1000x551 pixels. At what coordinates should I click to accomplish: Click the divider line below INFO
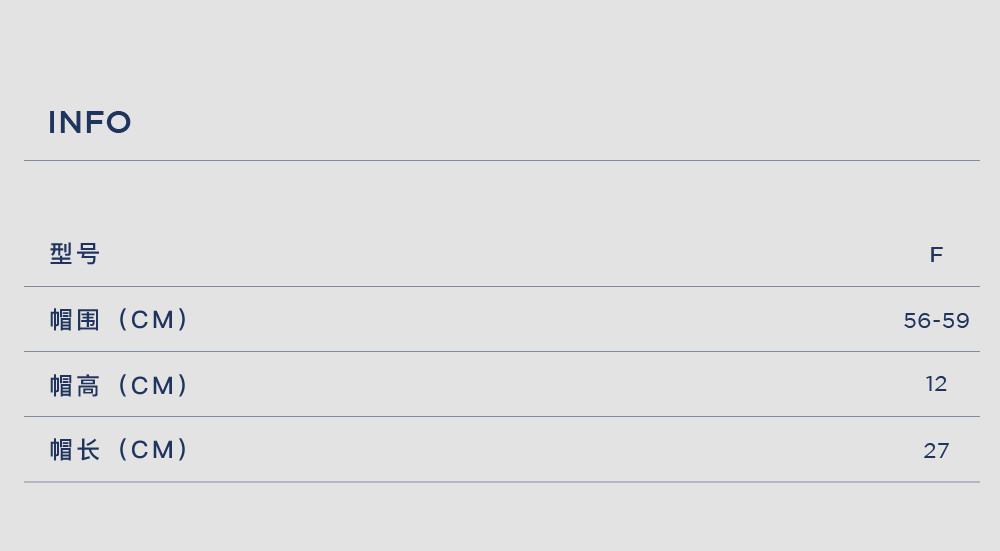[502, 161]
